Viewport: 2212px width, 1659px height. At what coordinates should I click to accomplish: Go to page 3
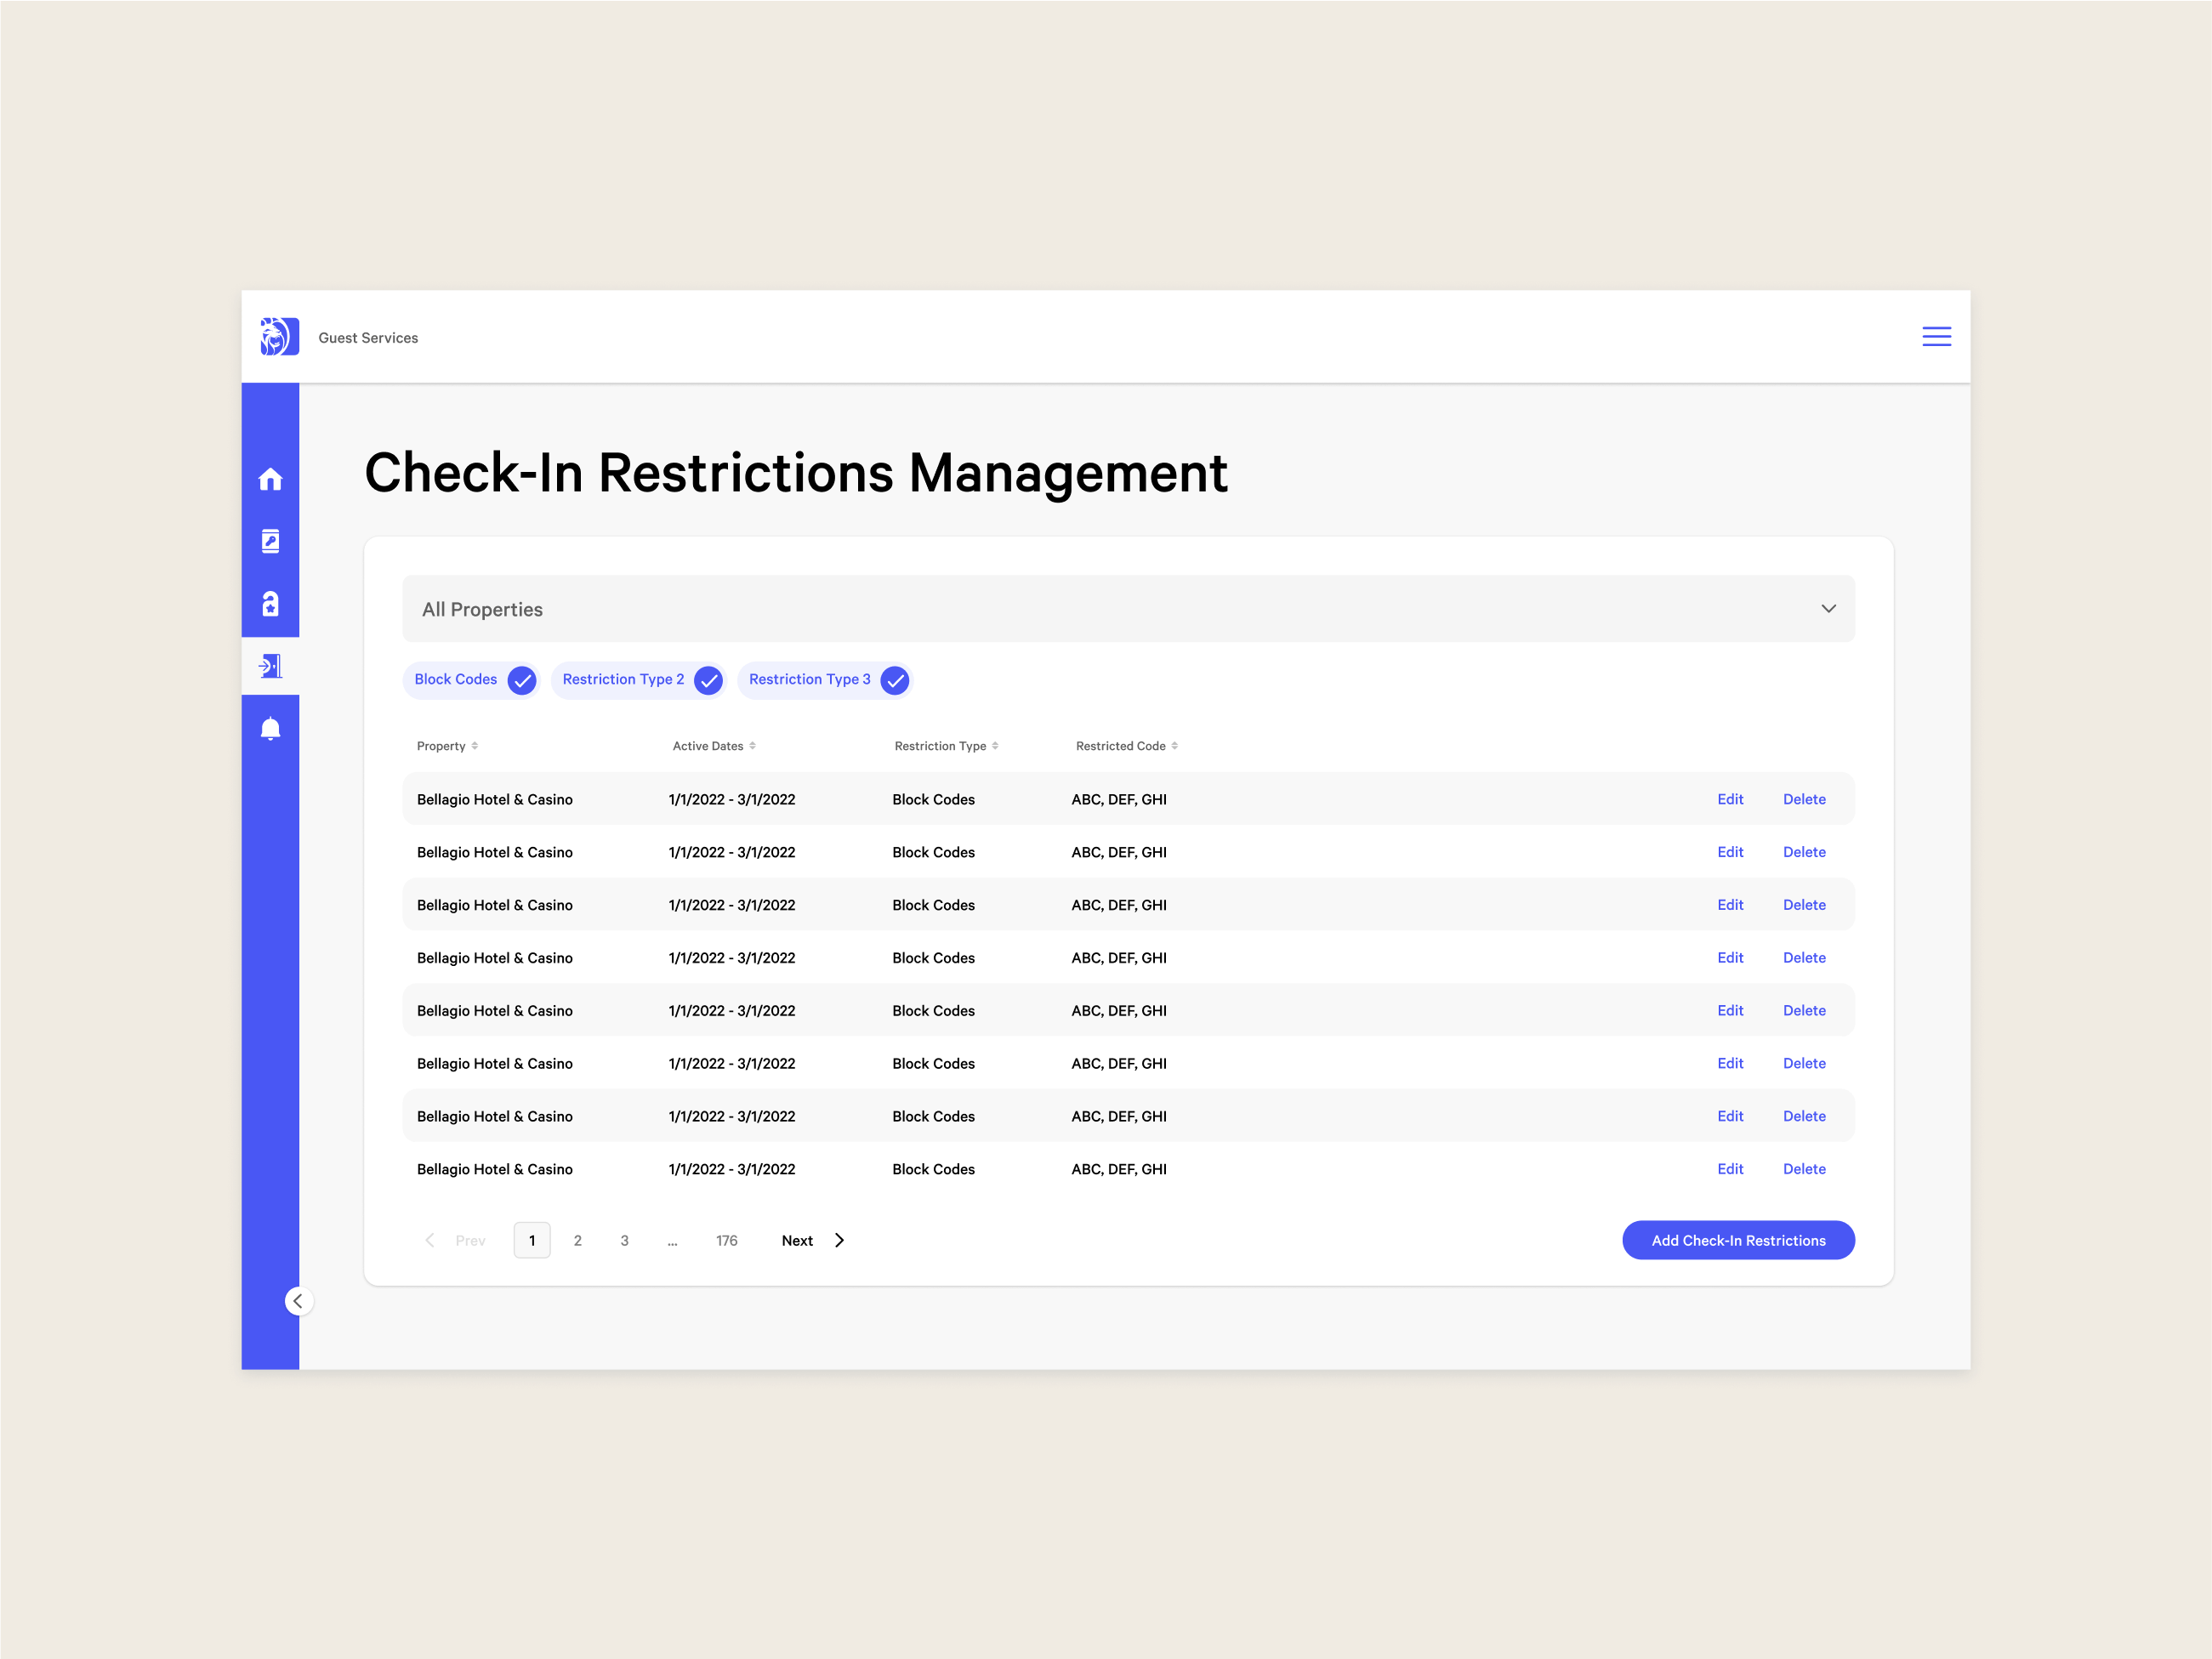pos(625,1240)
